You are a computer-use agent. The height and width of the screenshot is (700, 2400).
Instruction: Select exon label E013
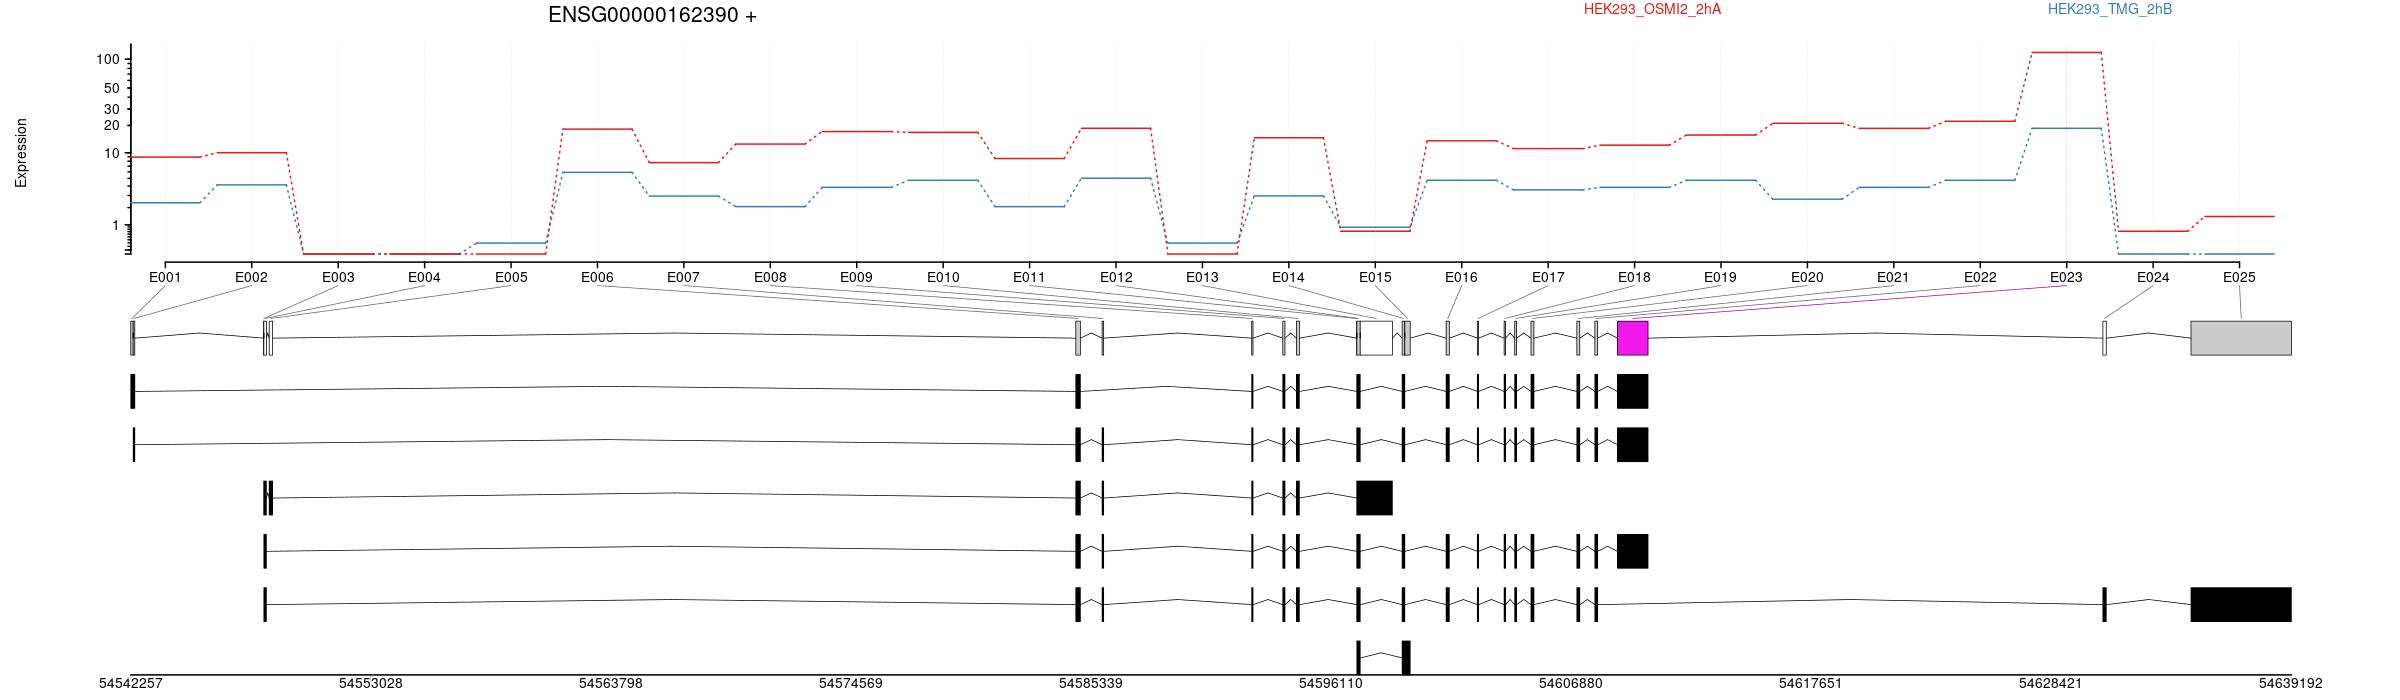pyautogui.click(x=1202, y=277)
